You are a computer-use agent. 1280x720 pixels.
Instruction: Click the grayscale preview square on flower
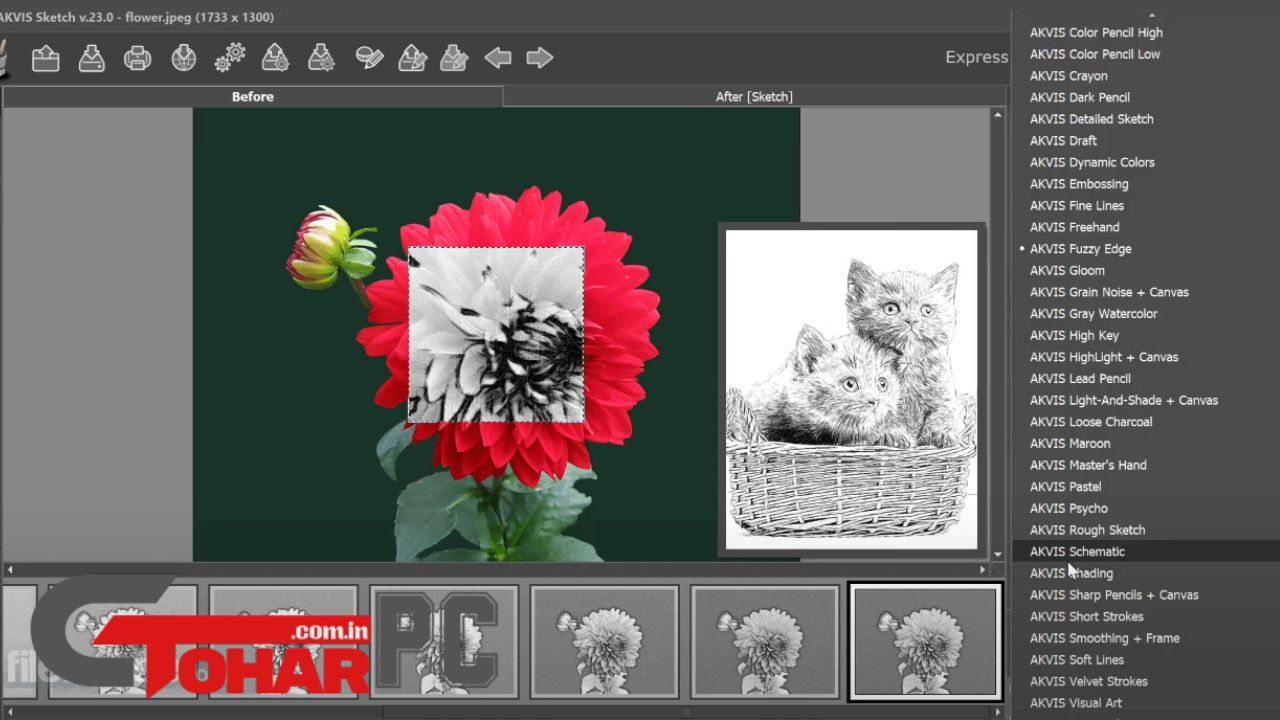(496, 335)
